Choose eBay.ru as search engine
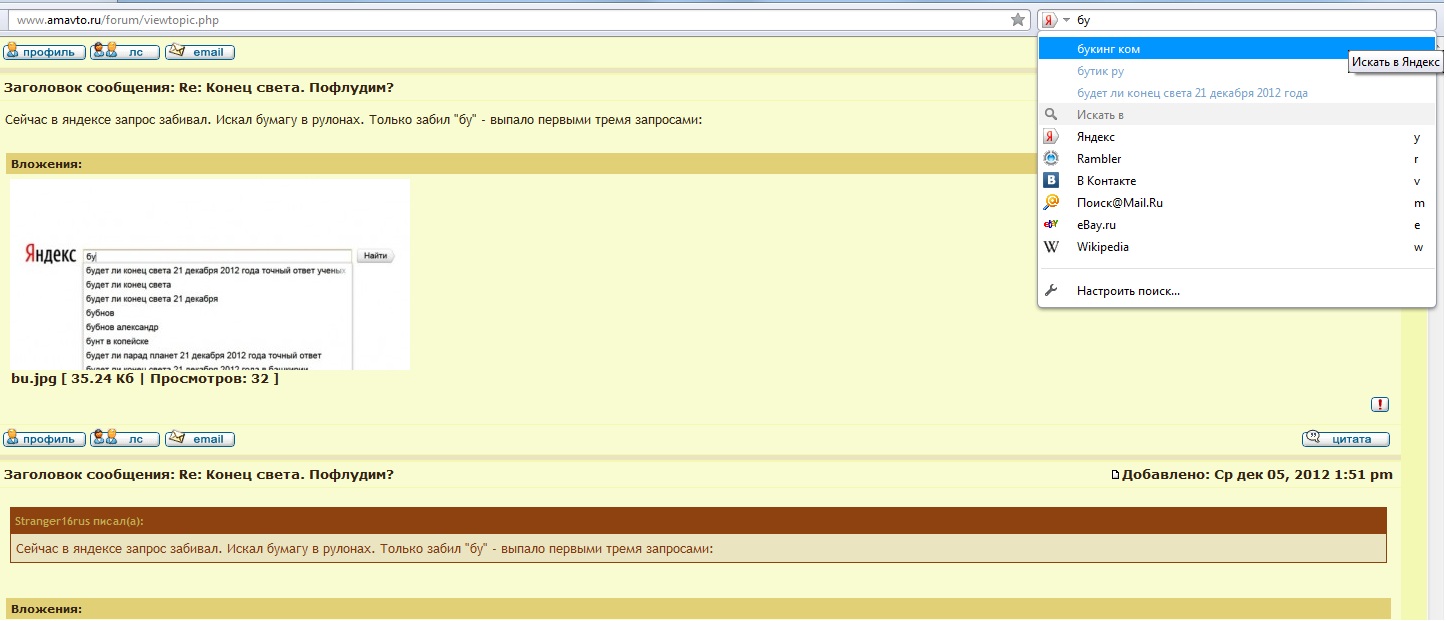The image size is (1446, 621). click(1096, 225)
